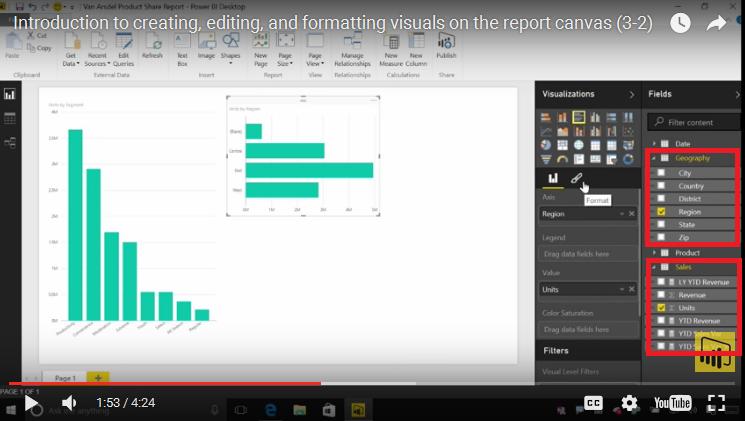Screen dimensions: 745x421
Task: Check the District field checkbox
Action: tap(661, 199)
